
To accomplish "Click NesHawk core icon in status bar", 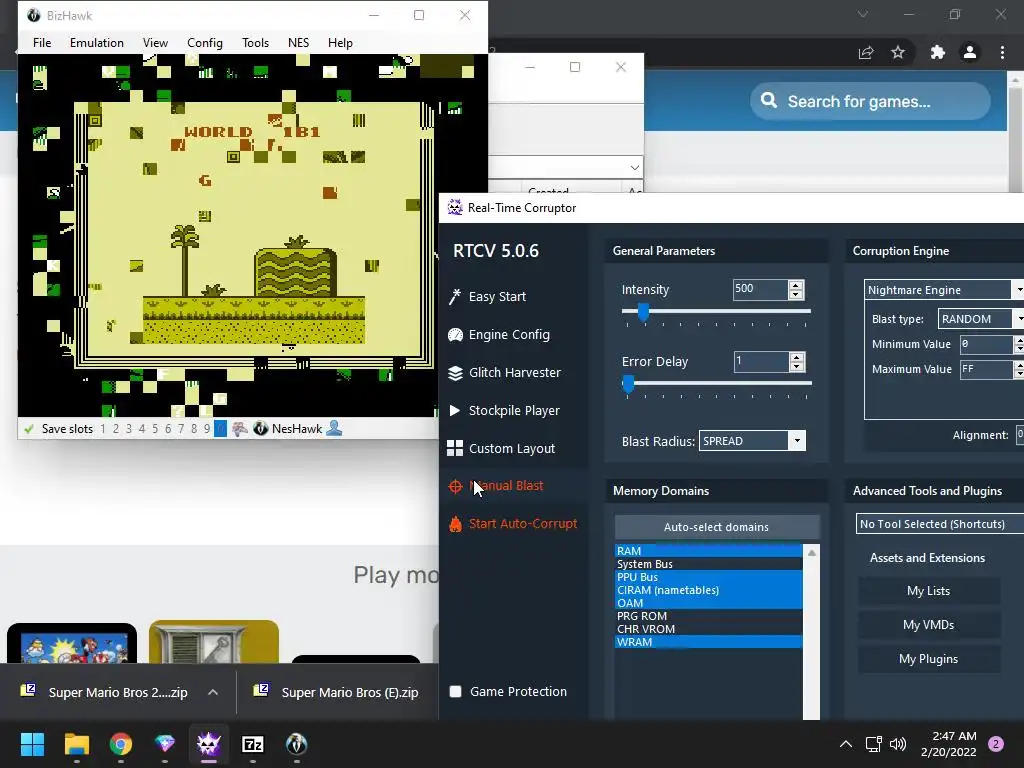I will 261,429.
